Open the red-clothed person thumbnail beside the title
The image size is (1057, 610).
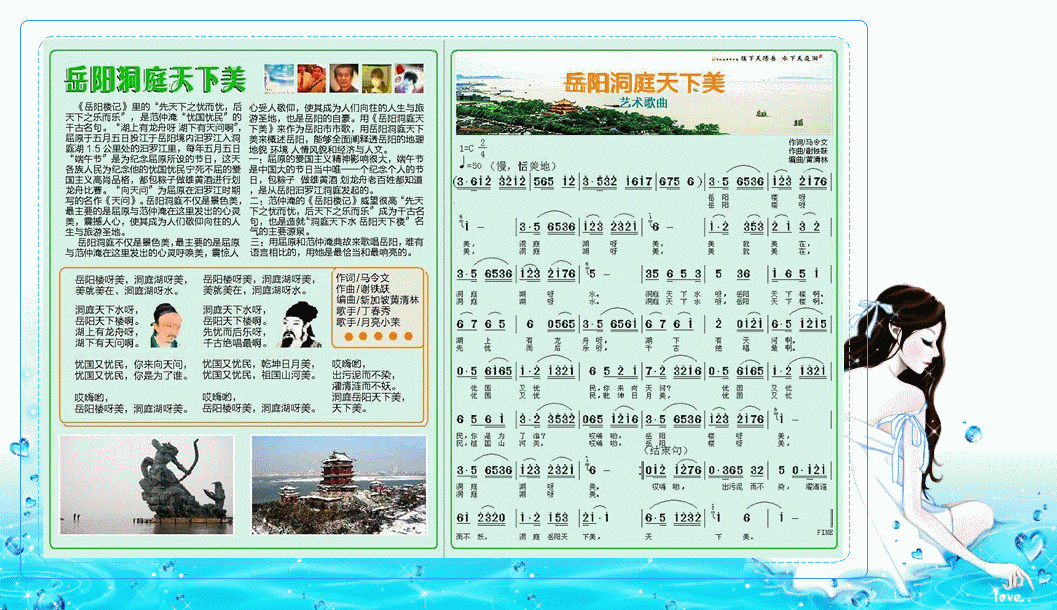tap(311, 78)
